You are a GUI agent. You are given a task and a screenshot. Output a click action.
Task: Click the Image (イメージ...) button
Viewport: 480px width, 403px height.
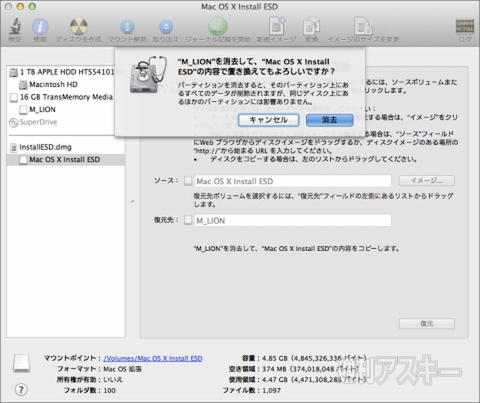427,181
